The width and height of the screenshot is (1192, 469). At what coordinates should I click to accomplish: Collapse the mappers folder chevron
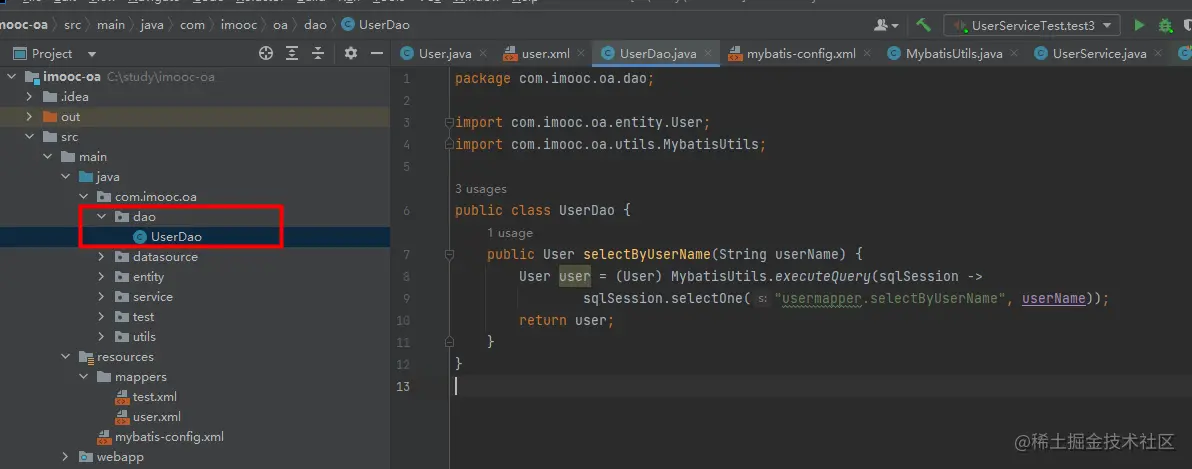point(83,376)
